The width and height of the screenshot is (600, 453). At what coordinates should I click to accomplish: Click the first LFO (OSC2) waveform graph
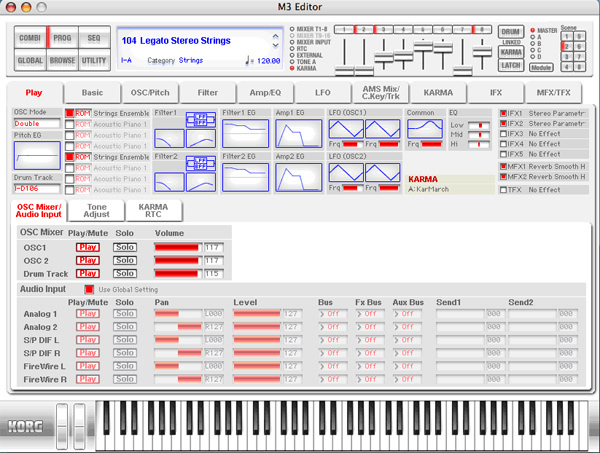click(x=346, y=172)
